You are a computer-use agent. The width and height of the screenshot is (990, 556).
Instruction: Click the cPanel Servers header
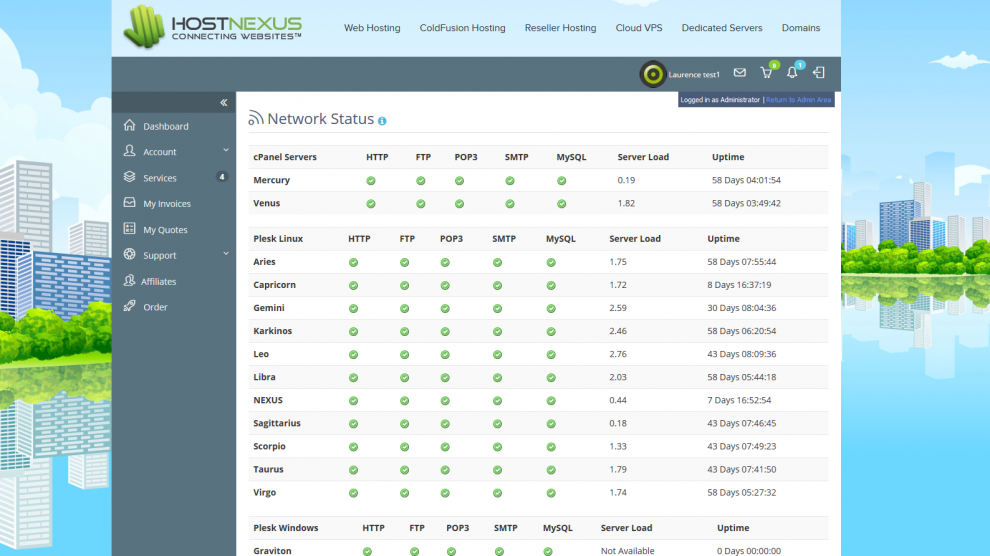(285, 157)
